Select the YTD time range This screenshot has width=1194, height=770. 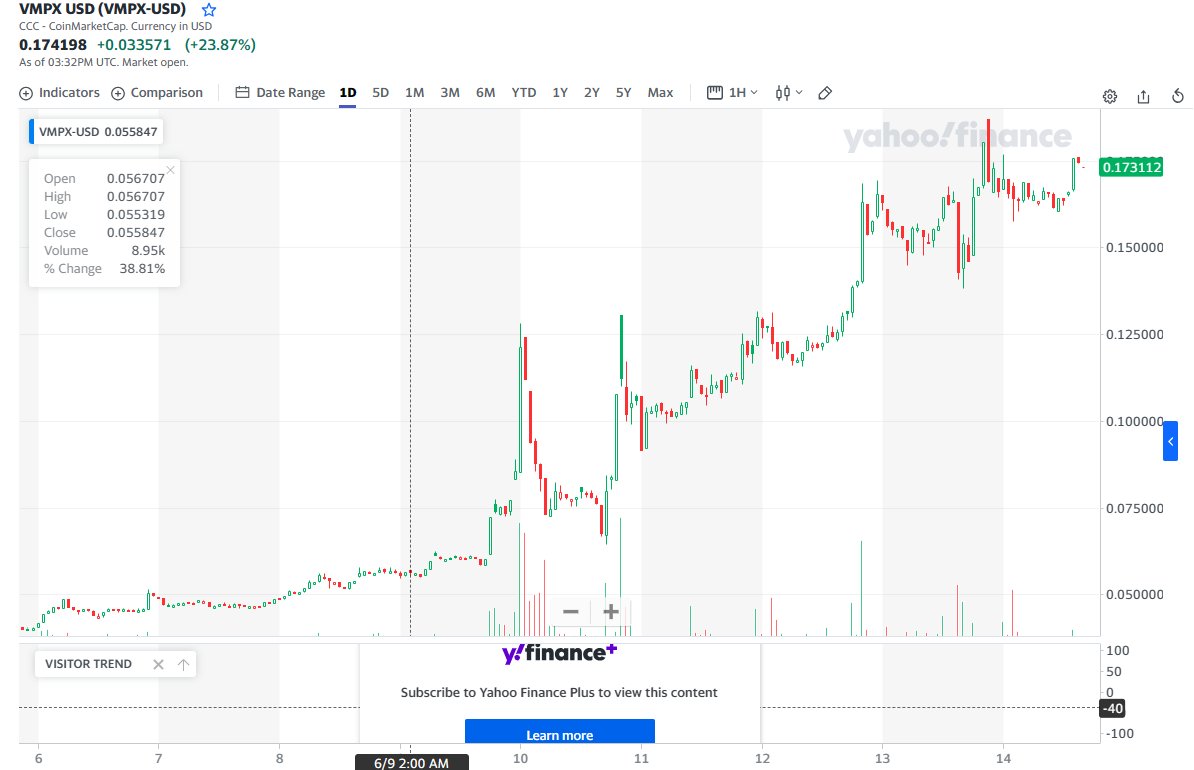click(524, 93)
